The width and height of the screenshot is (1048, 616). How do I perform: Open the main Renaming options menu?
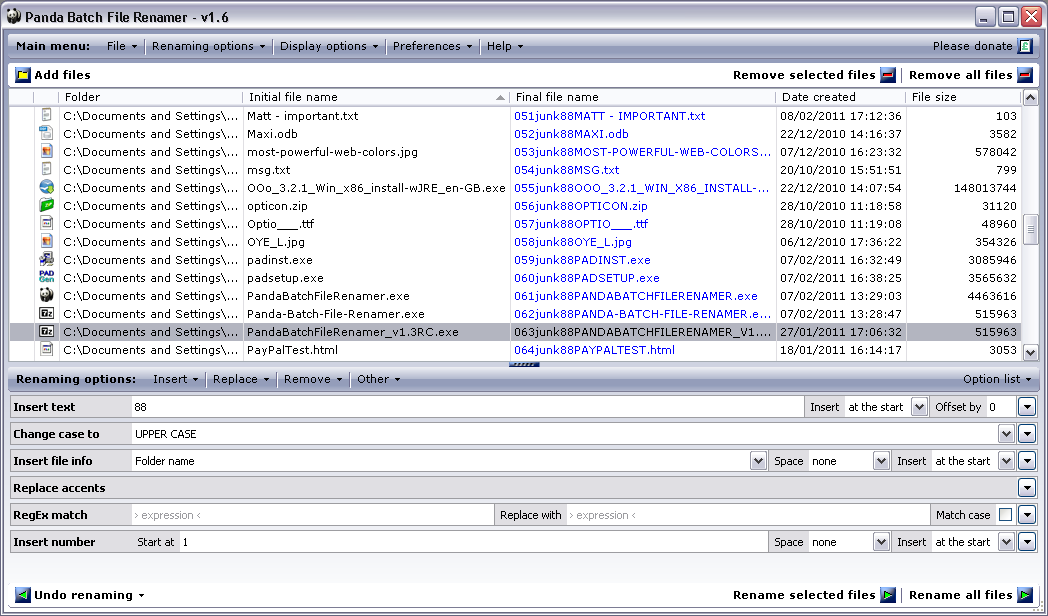tap(209, 46)
